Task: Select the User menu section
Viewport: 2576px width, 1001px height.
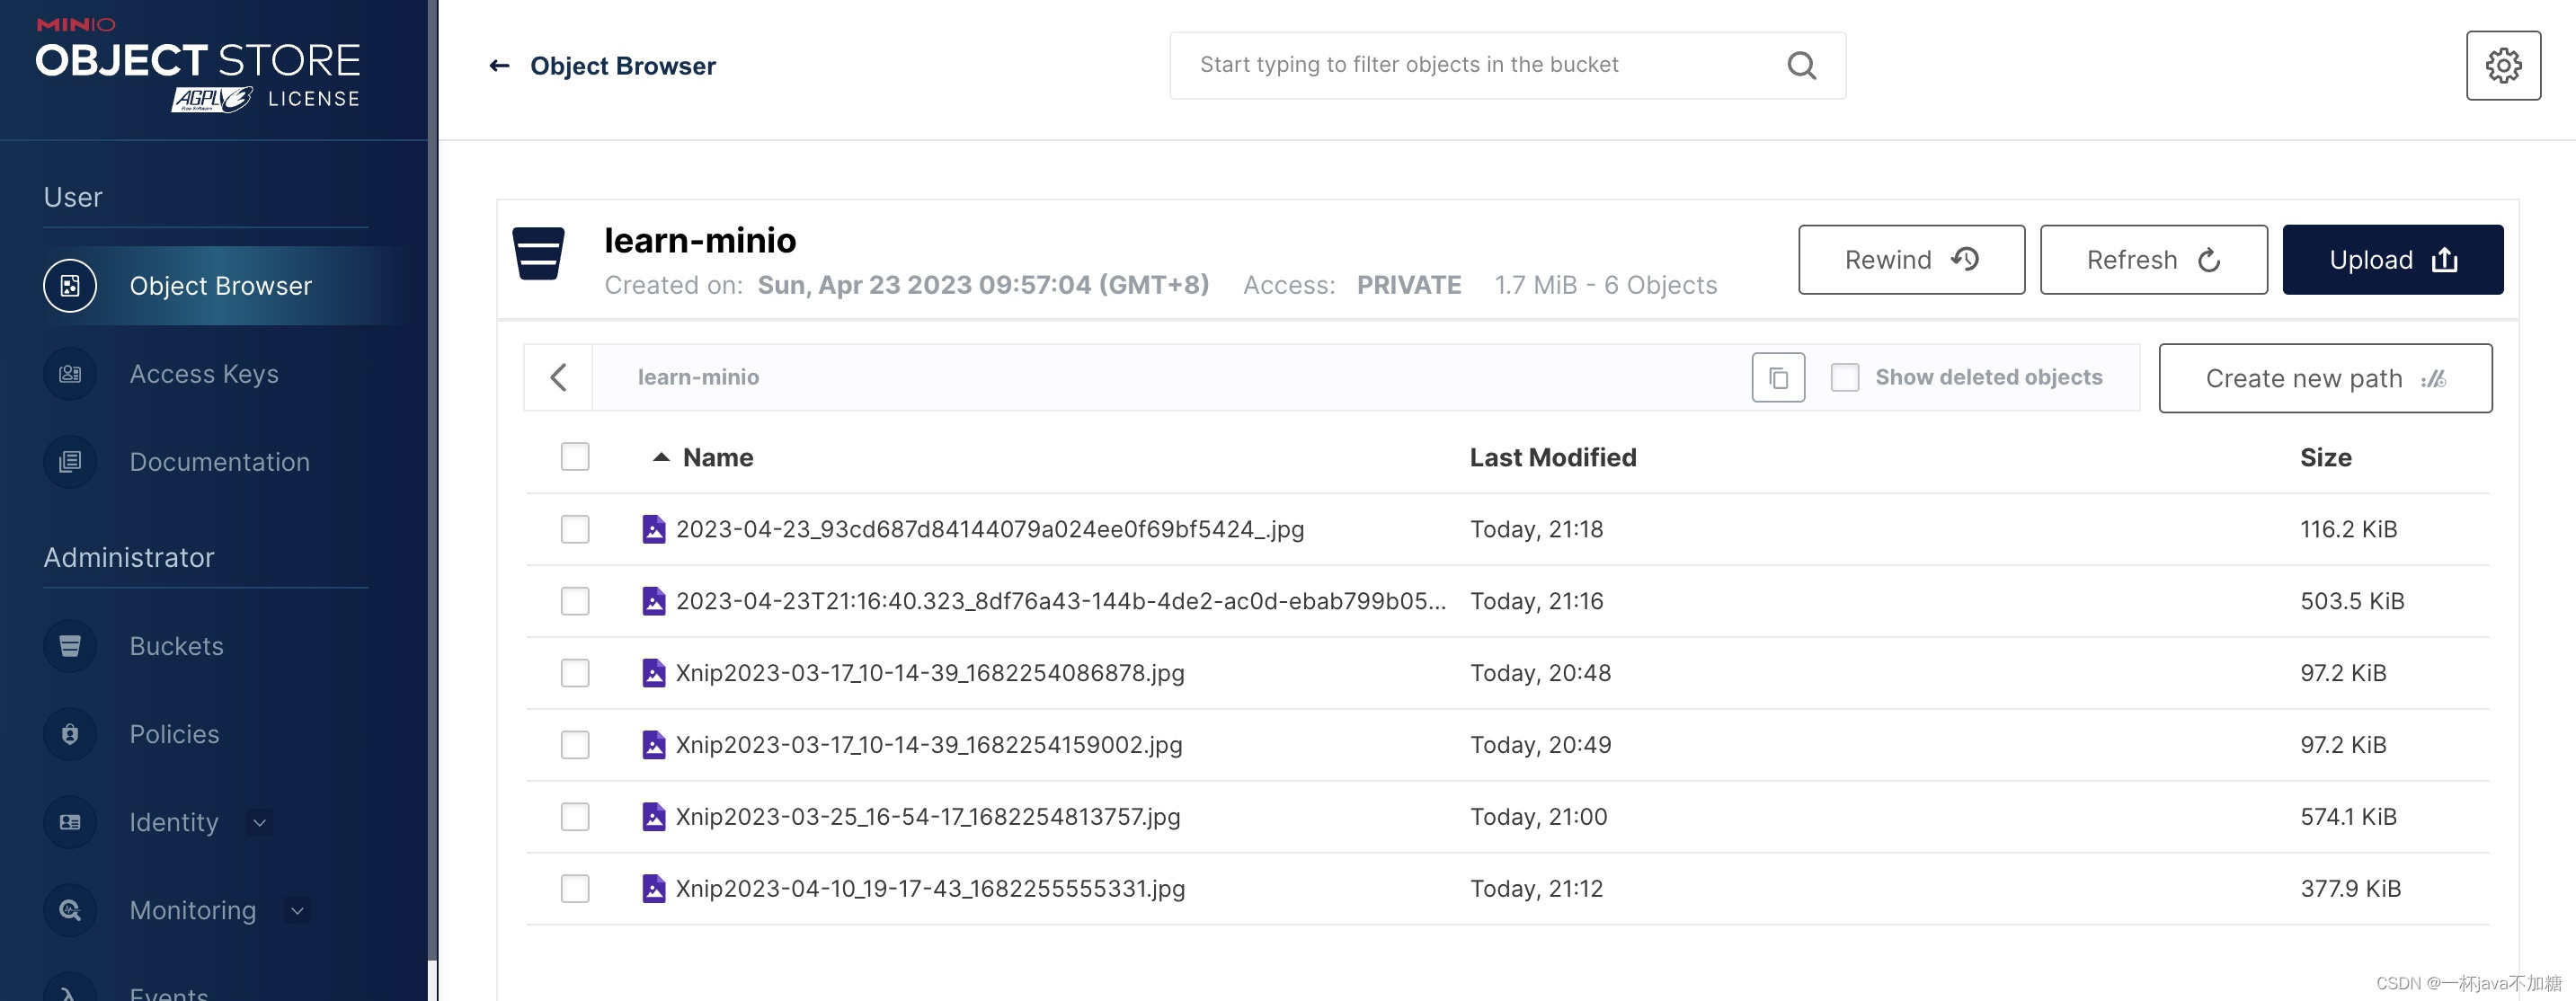Action: click(72, 196)
